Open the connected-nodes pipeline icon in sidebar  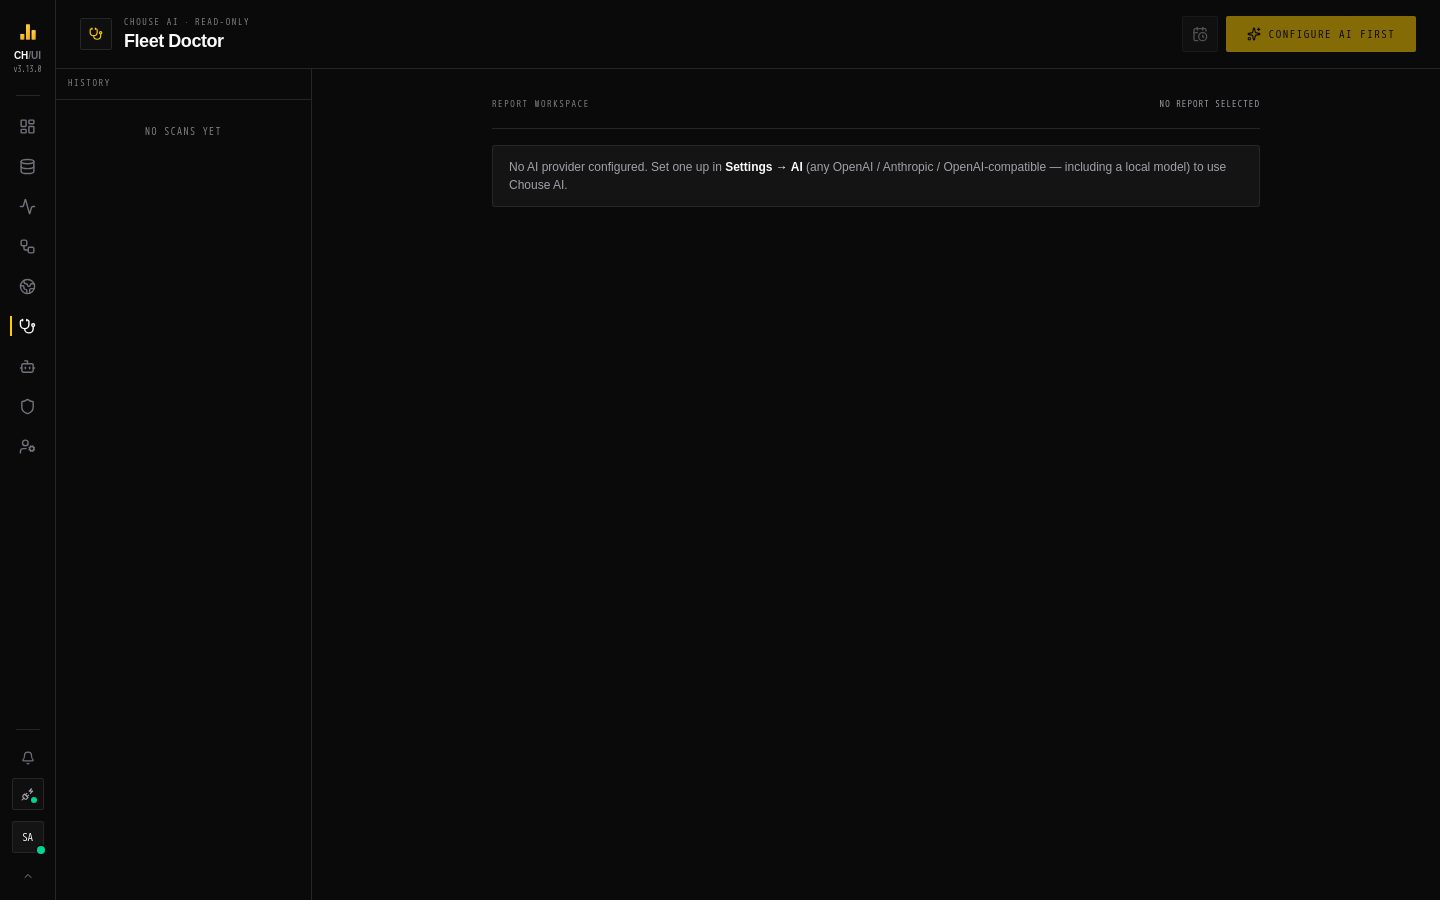(x=27, y=247)
